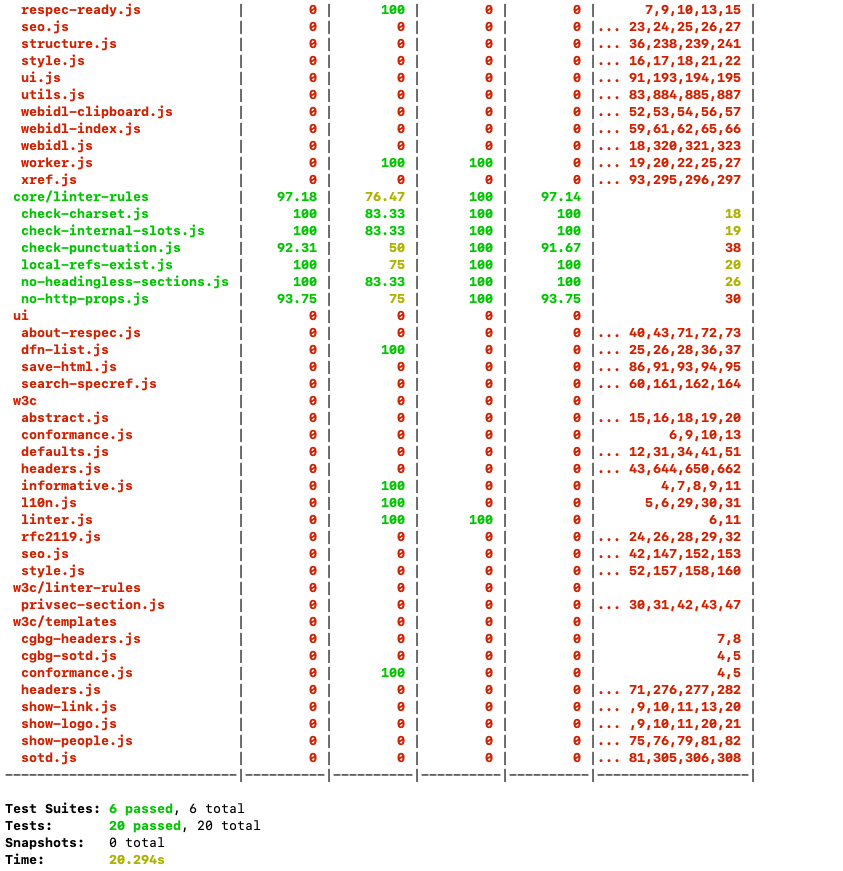
Task: Click cgbg-sotd.js file name
Action: 69,656
